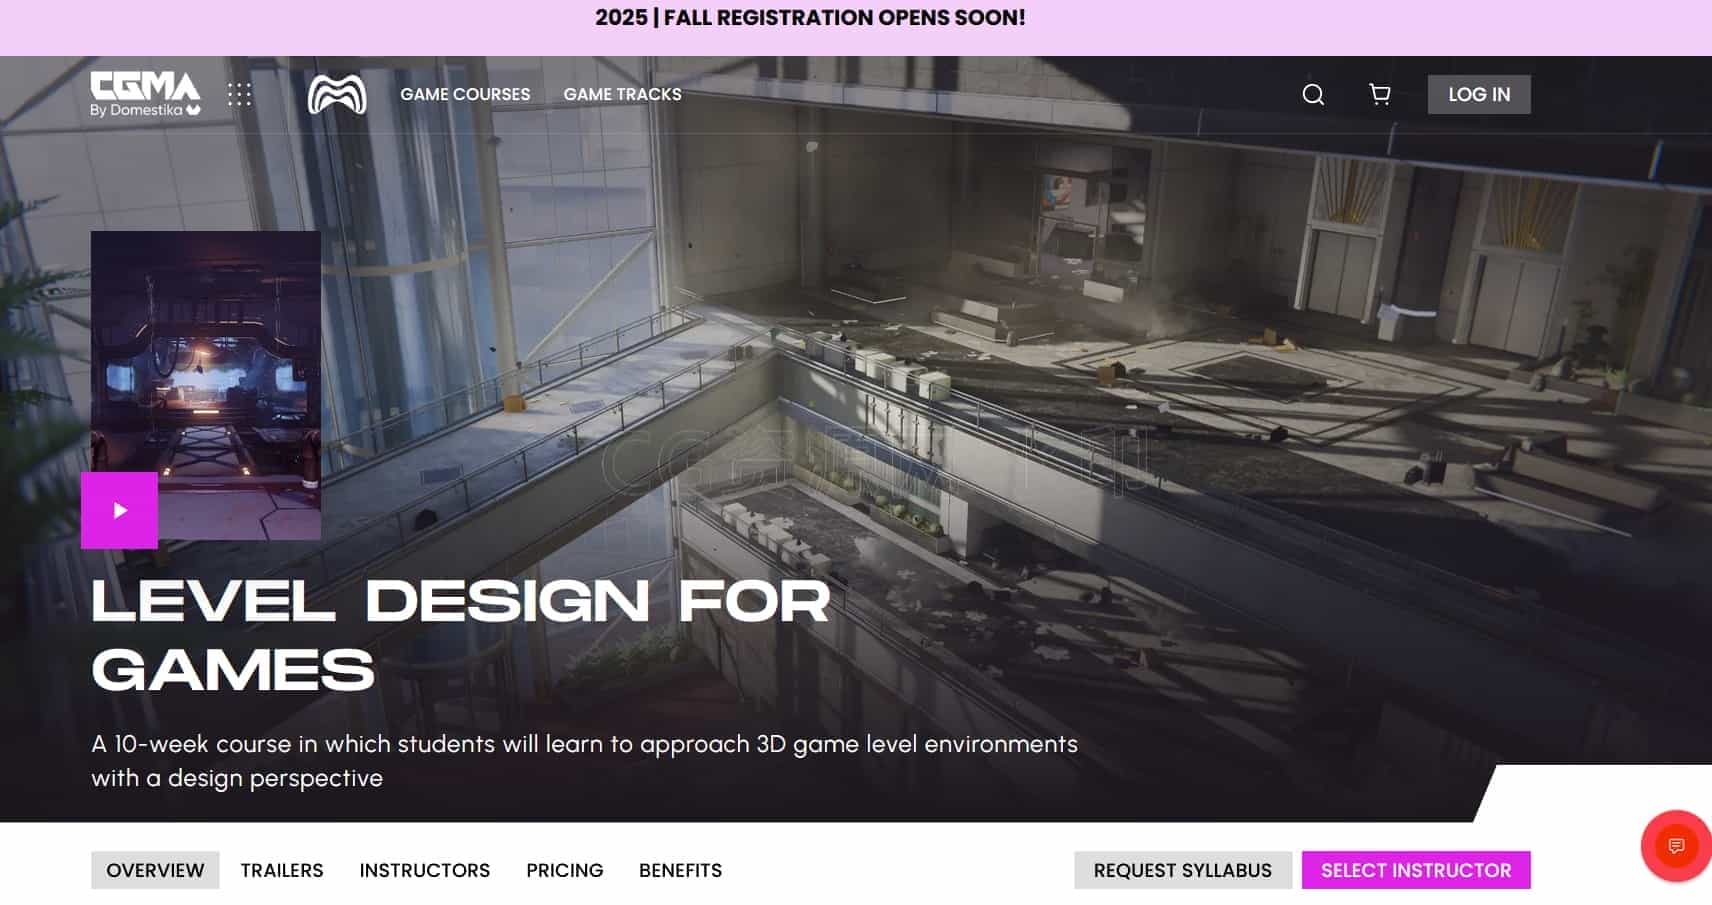Open the BENEFITS tab
The width and height of the screenshot is (1712, 905).
(x=681, y=870)
